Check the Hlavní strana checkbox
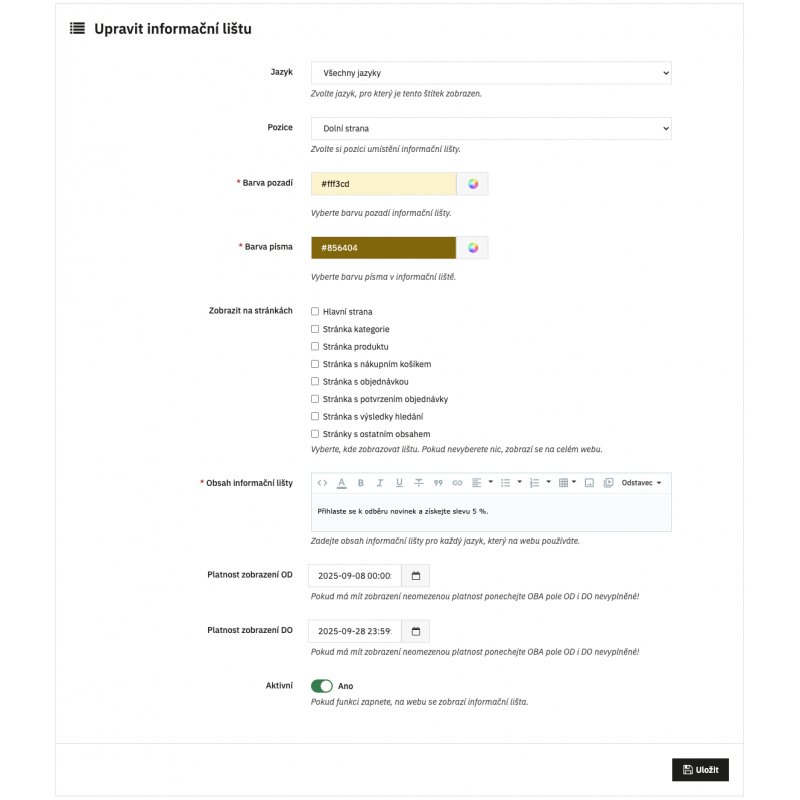Screen dimensions: 800x800 [315, 312]
